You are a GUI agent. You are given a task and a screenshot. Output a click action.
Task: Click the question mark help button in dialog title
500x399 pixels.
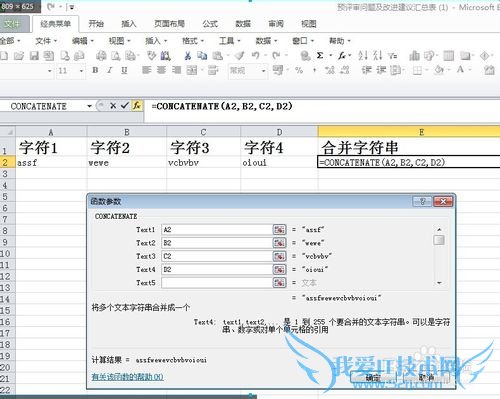tap(423, 201)
